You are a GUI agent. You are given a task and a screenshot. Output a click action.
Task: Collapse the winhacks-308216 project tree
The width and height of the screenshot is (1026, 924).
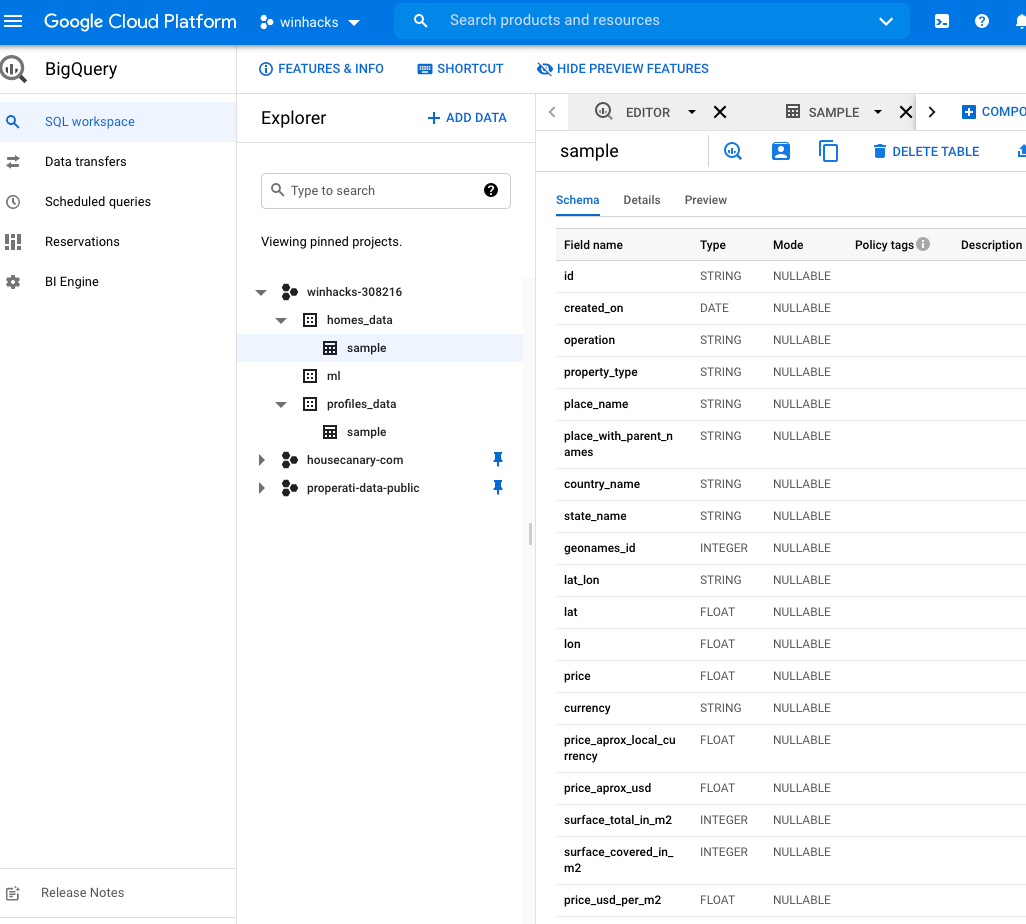261,293
